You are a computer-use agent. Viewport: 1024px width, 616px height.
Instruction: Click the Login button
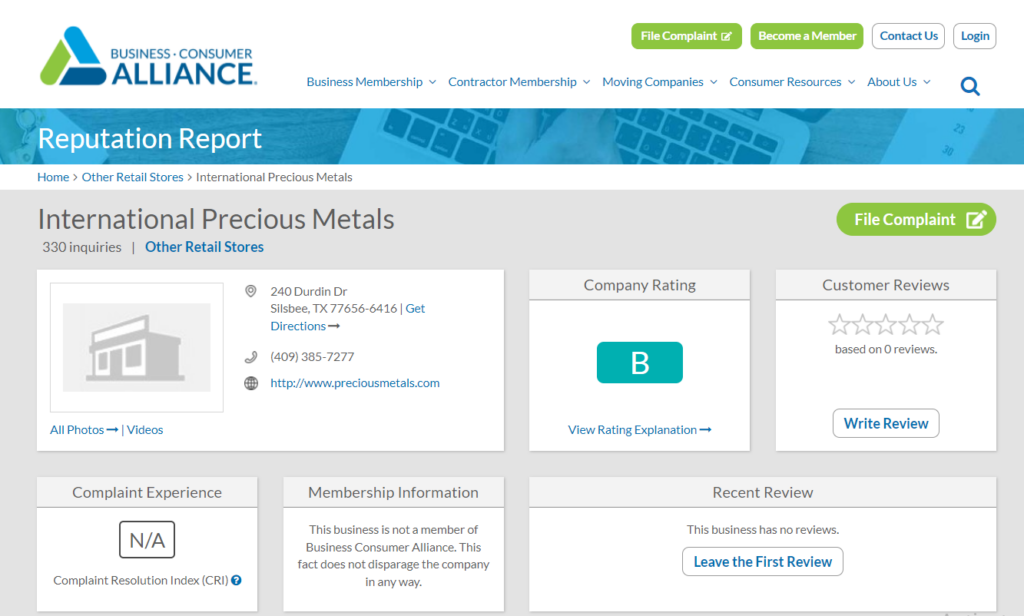point(974,36)
